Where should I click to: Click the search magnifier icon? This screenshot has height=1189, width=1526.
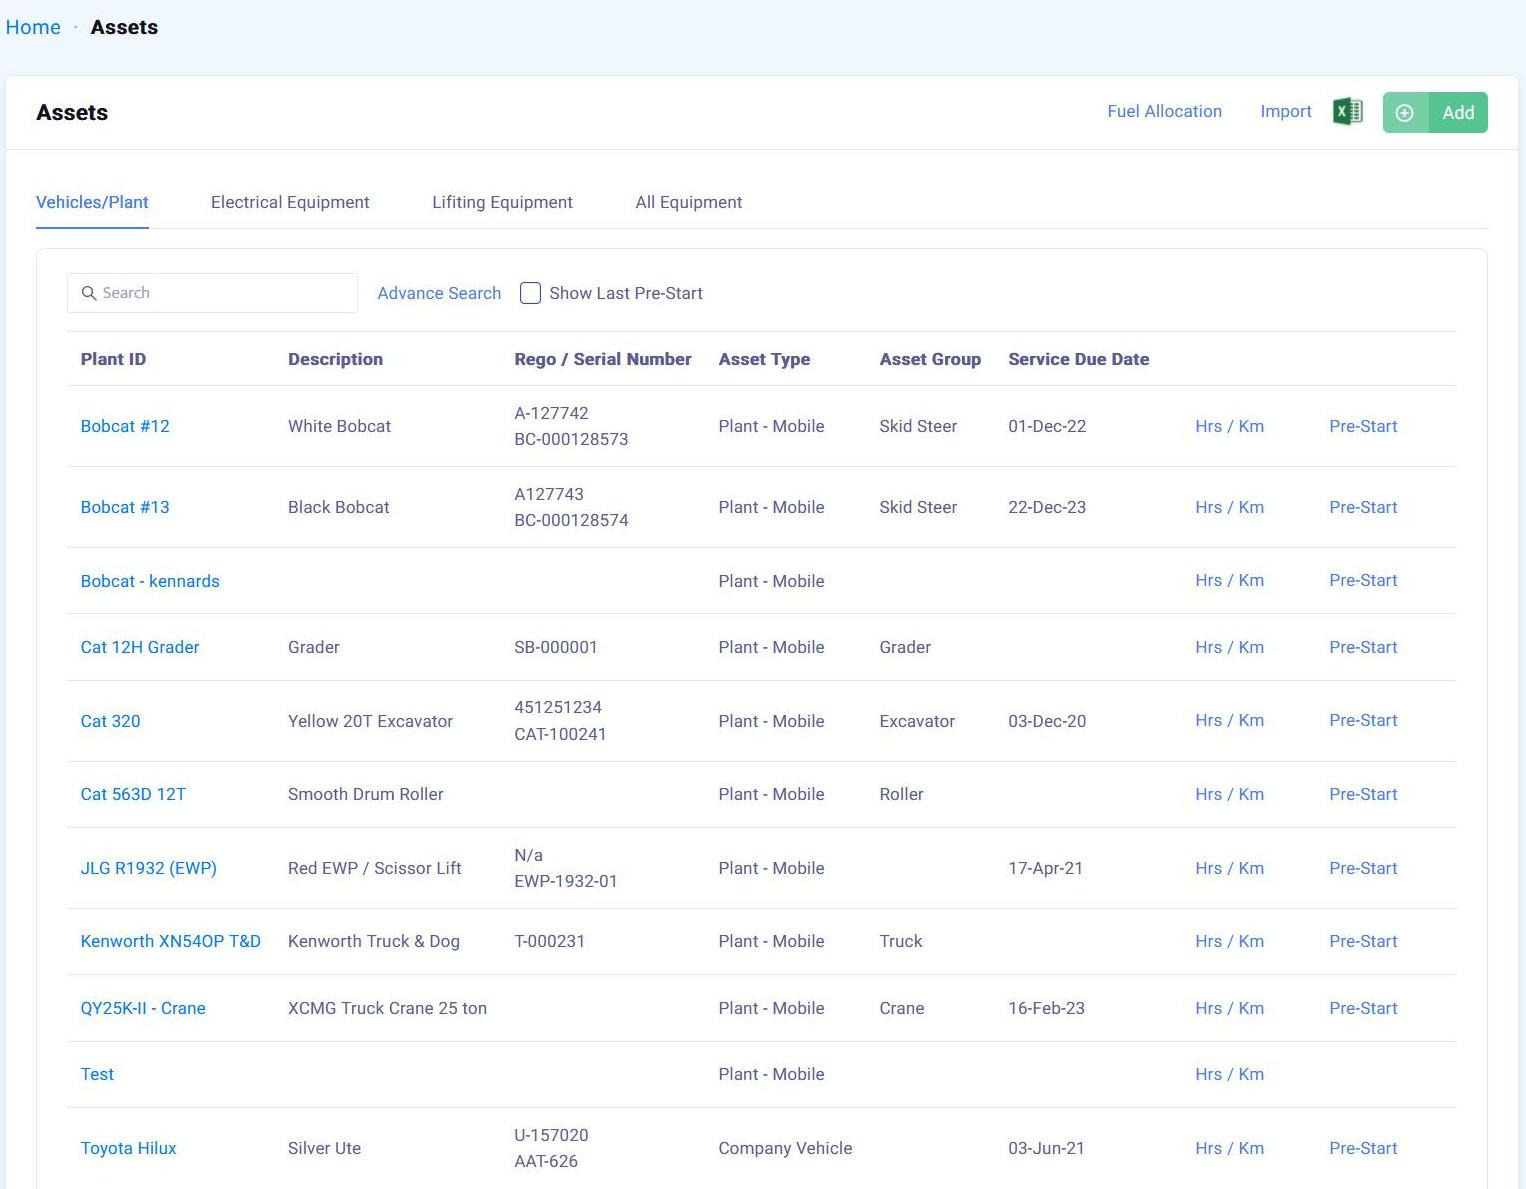(x=89, y=293)
